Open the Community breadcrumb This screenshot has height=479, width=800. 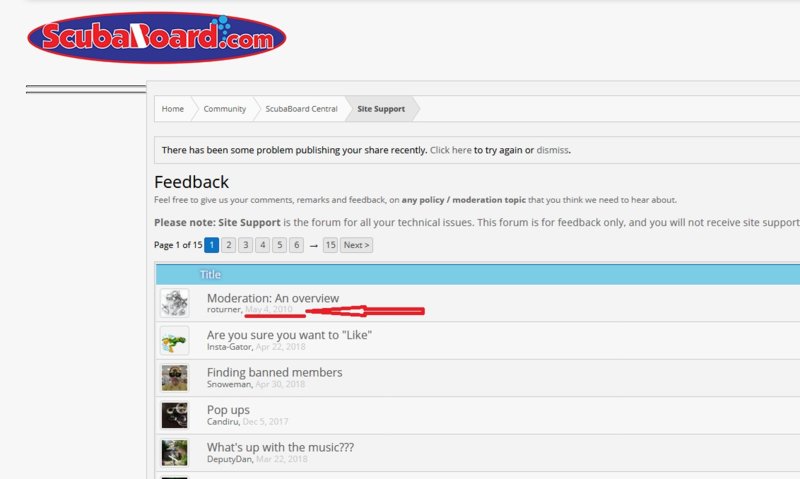pos(224,109)
